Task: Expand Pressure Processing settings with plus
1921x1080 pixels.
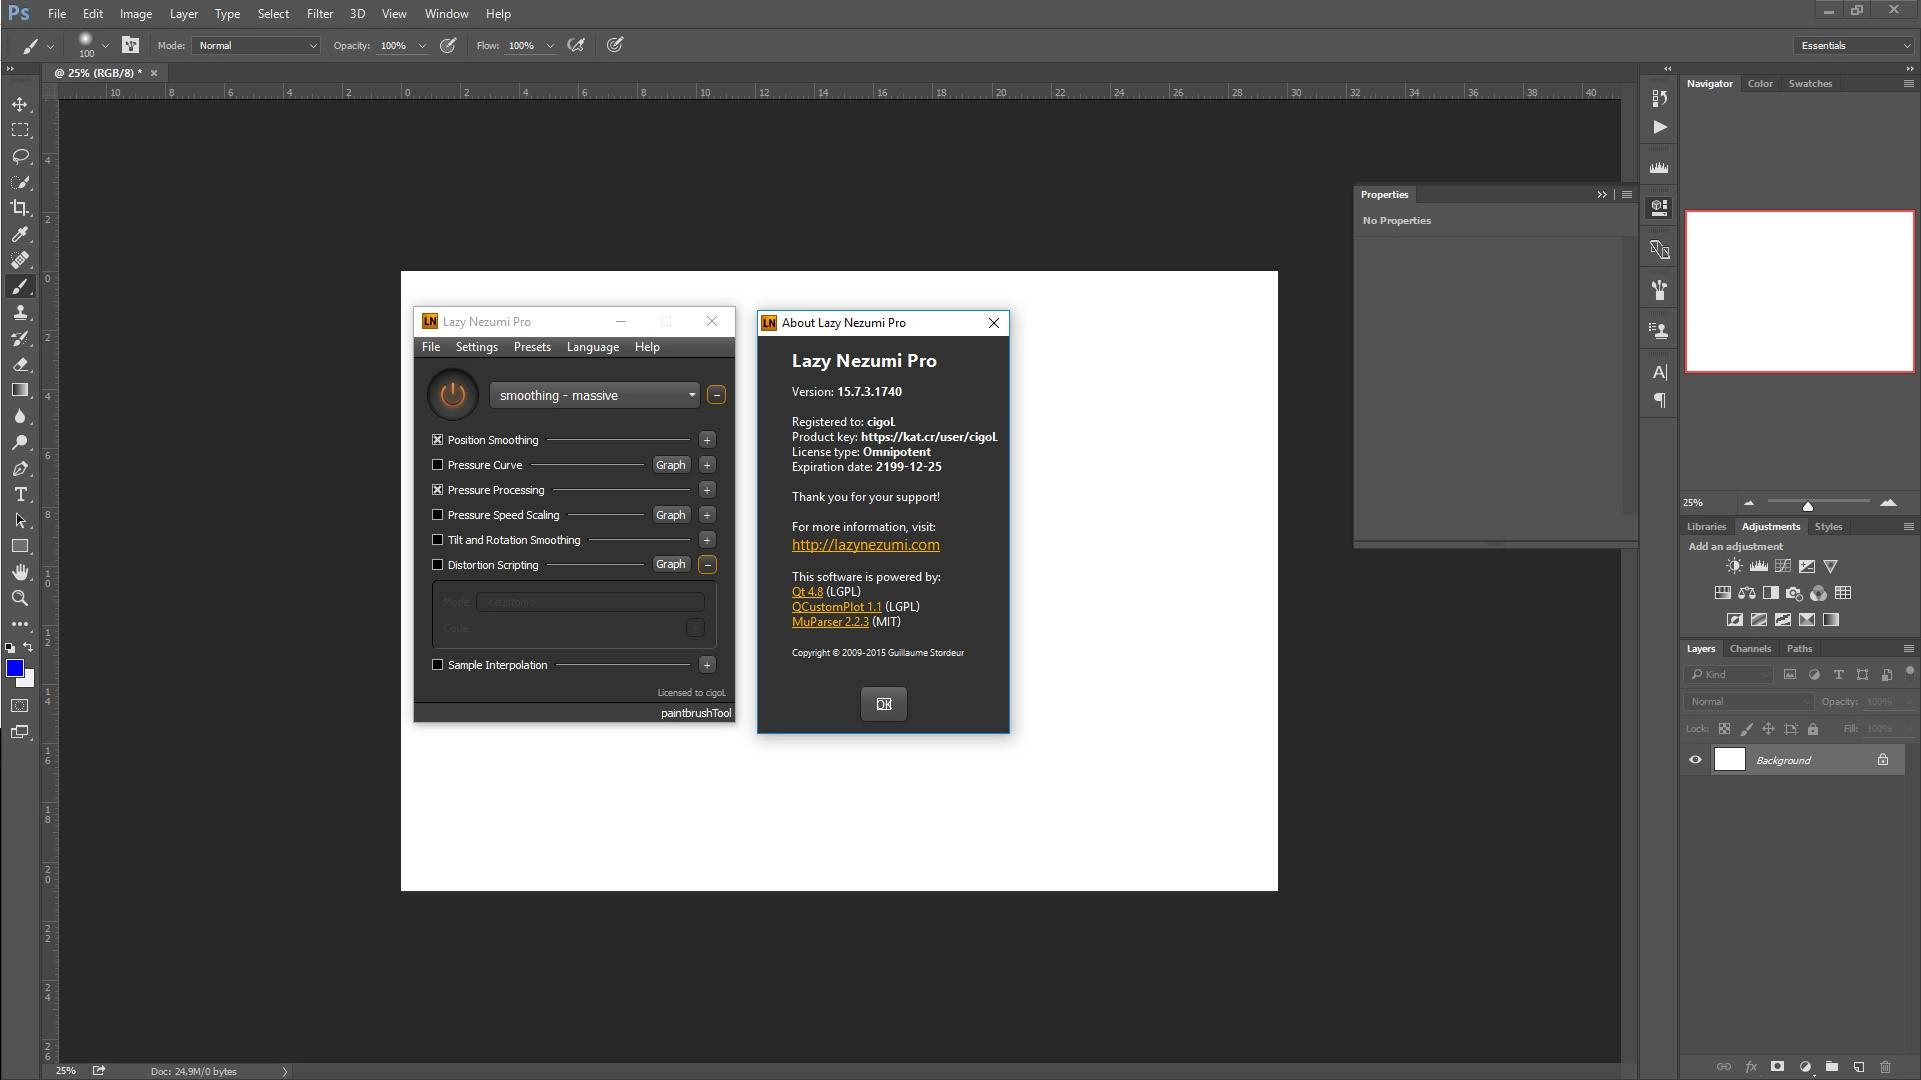Action: [707, 489]
